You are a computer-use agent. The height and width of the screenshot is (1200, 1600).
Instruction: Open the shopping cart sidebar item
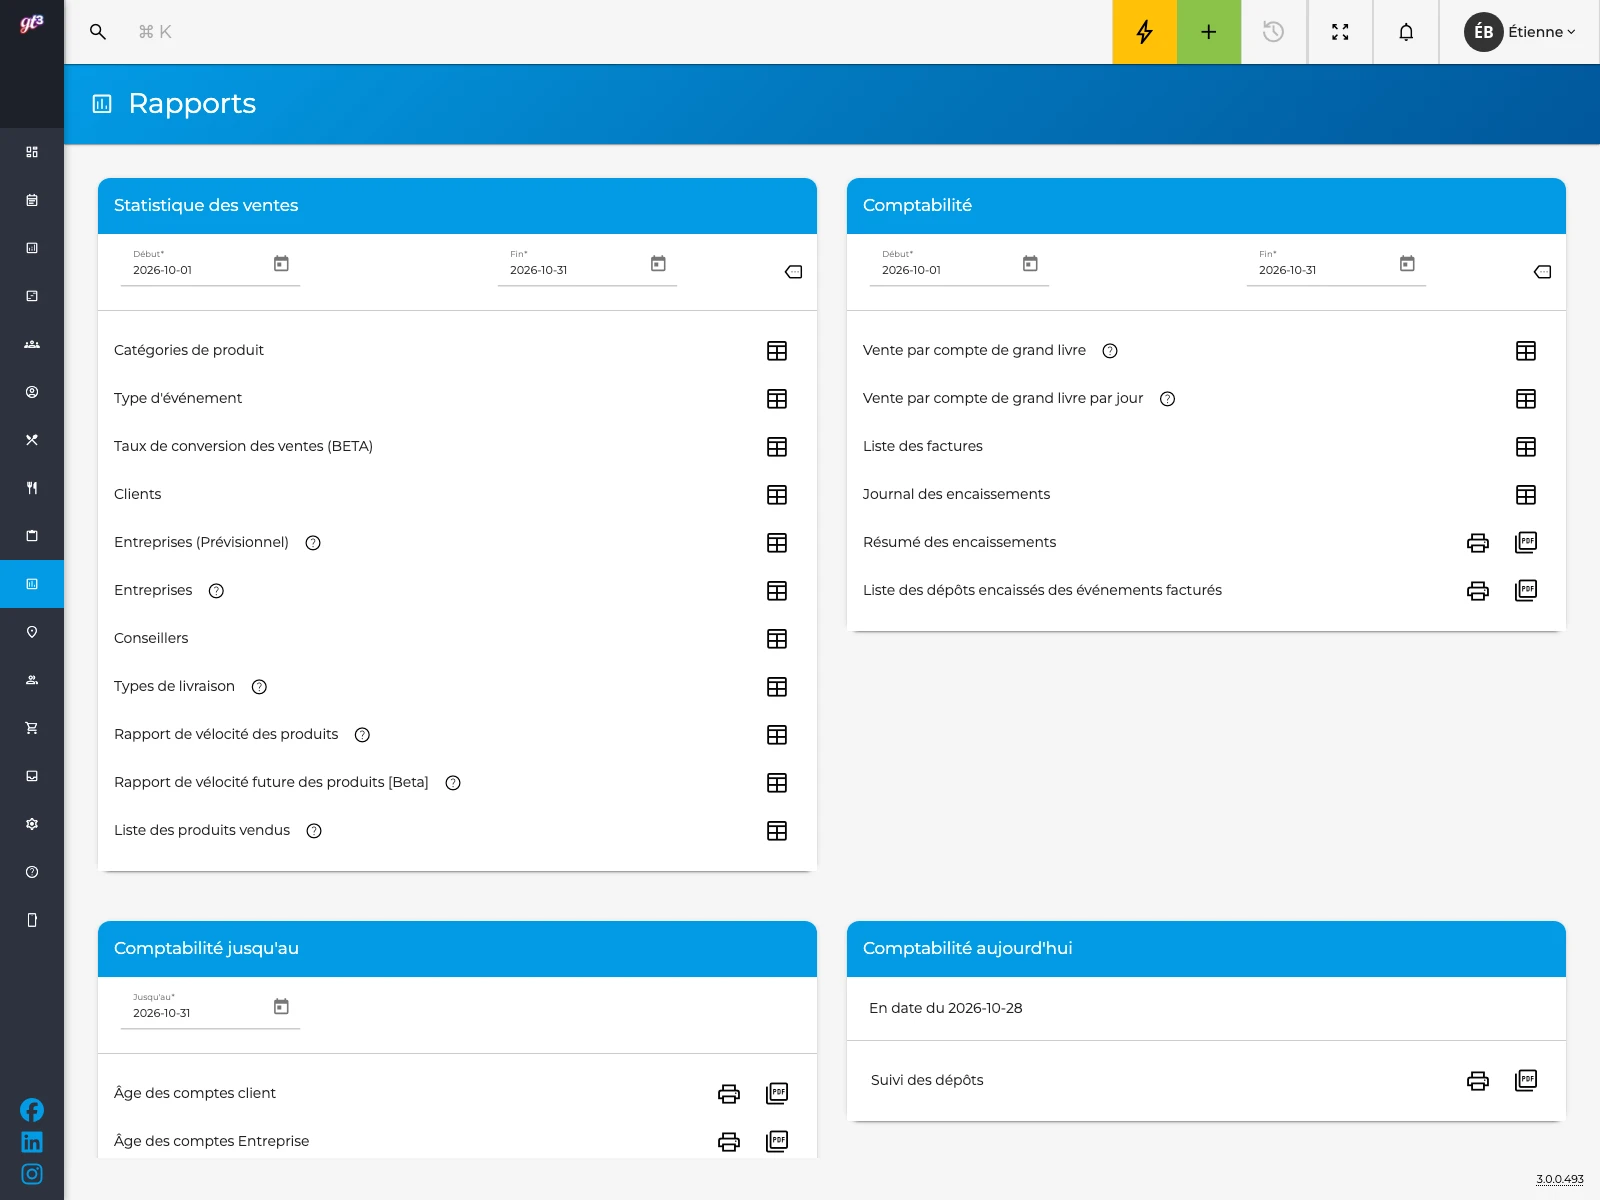coord(32,728)
